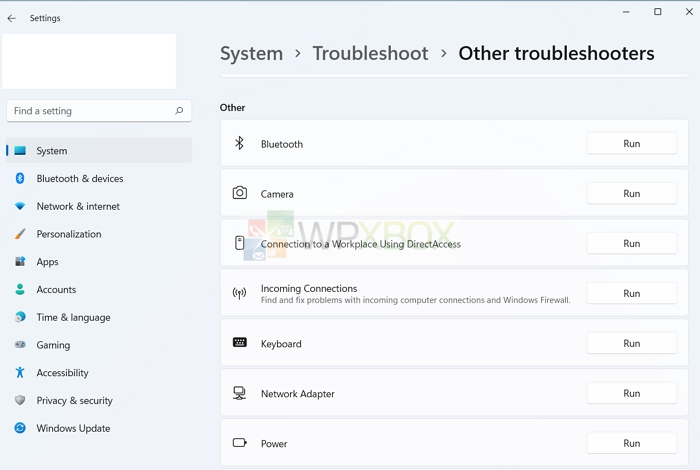Click the Privacy & security shield icon

point(20,400)
